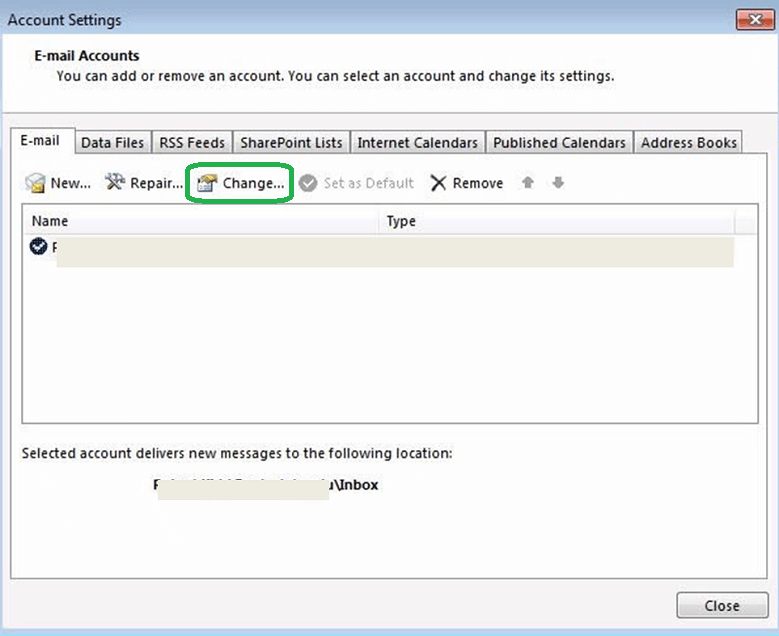779x636 pixels.
Task: Go to Internet Calendars tab
Action: (417, 143)
